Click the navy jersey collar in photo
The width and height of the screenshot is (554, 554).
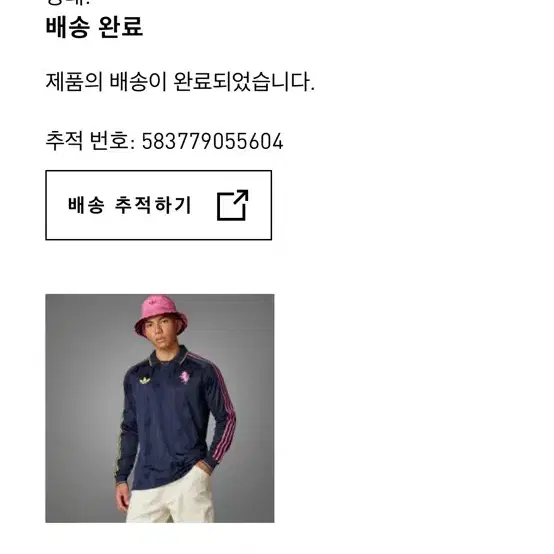click(x=169, y=355)
